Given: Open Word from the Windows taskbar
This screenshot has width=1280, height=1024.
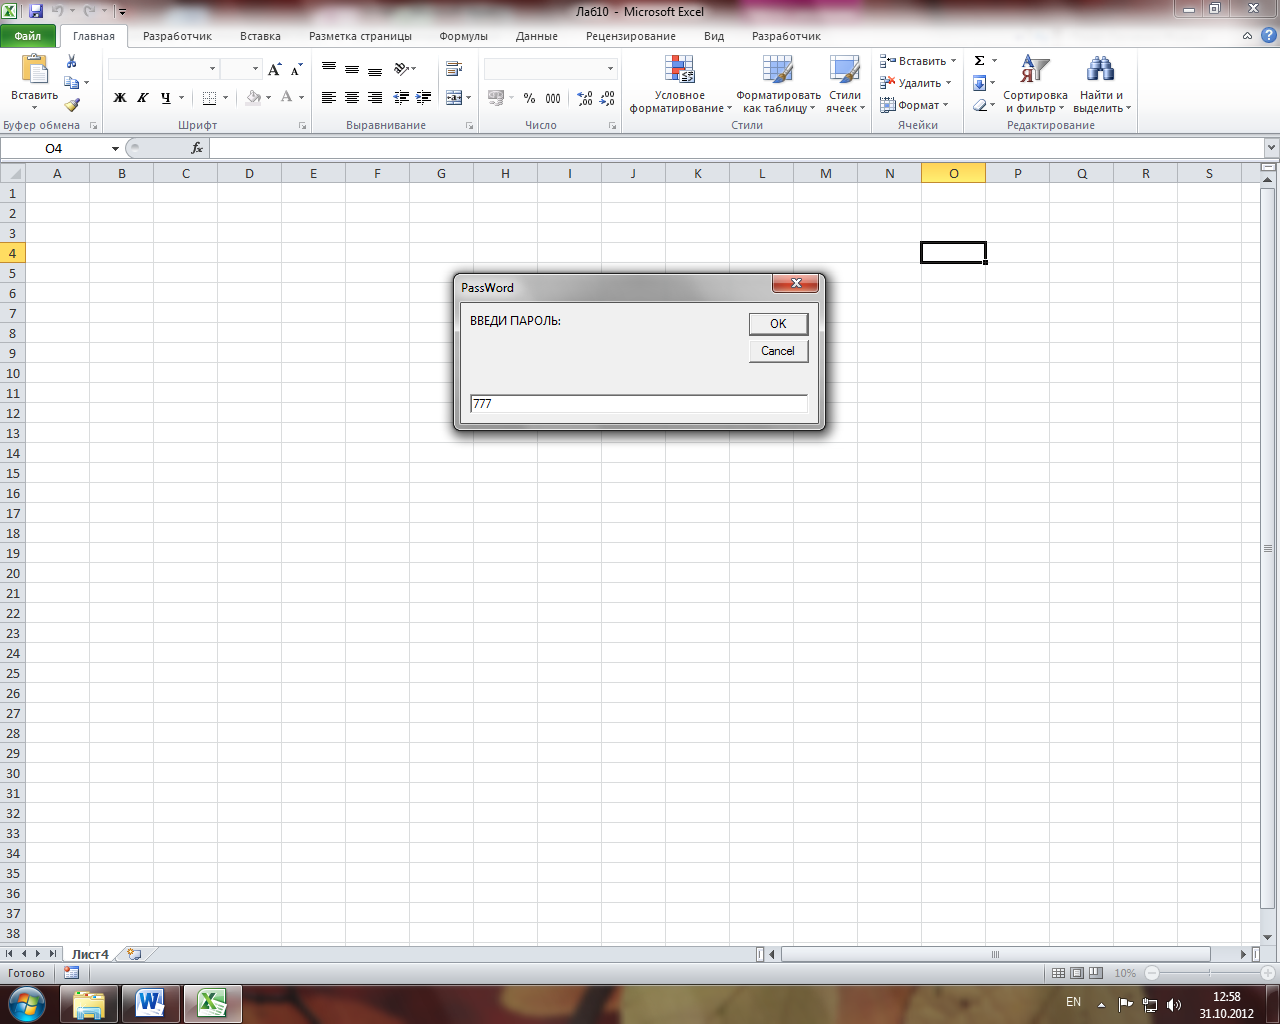Looking at the screenshot, I should (151, 1003).
